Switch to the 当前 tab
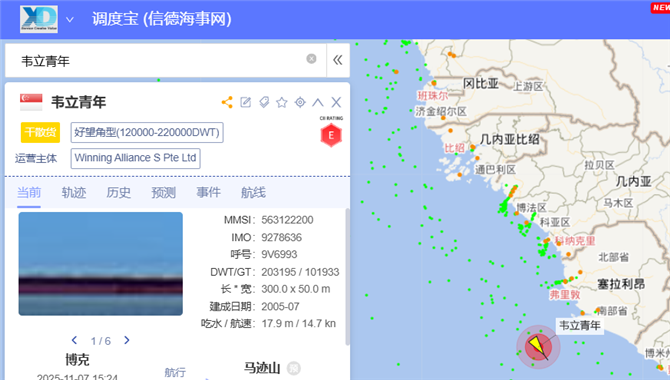The width and height of the screenshot is (670, 380). pyautogui.click(x=29, y=193)
